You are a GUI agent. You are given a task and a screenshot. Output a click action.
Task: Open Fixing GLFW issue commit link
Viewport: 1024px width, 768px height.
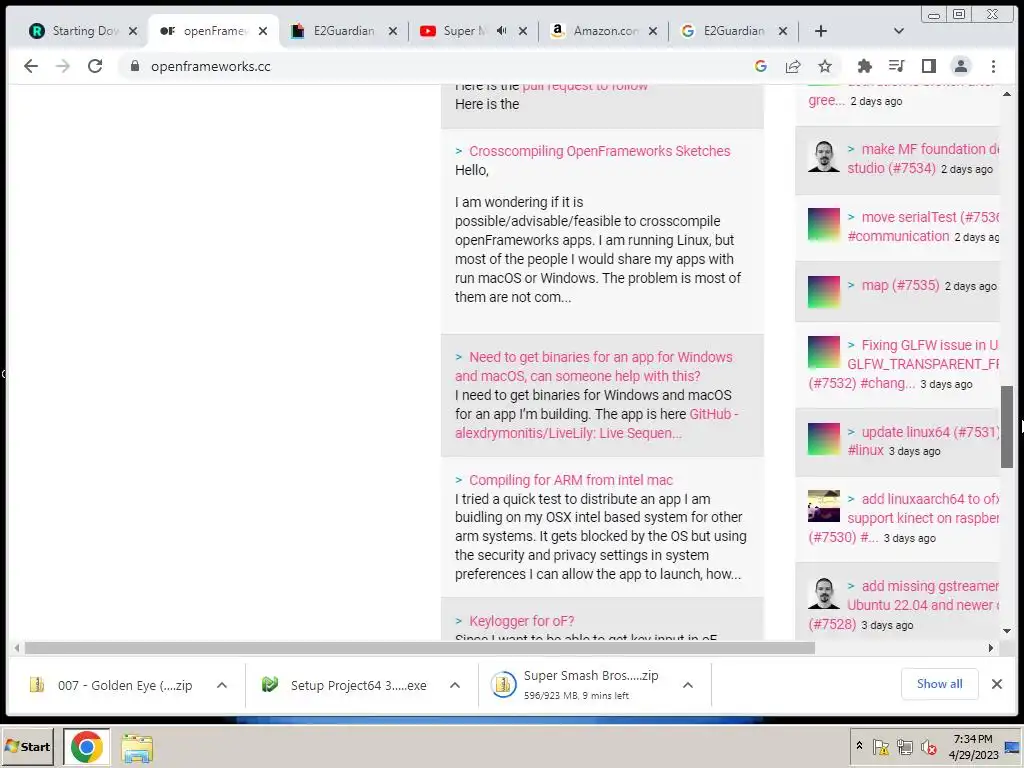(904, 364)
